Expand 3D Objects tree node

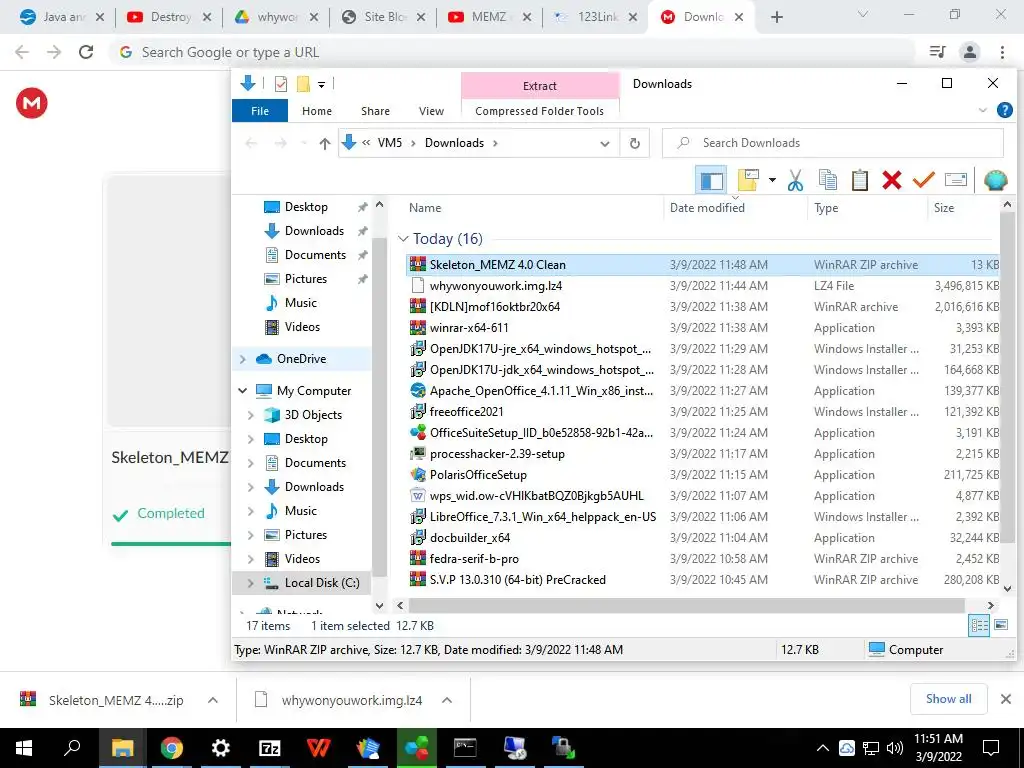click(251, 415)
